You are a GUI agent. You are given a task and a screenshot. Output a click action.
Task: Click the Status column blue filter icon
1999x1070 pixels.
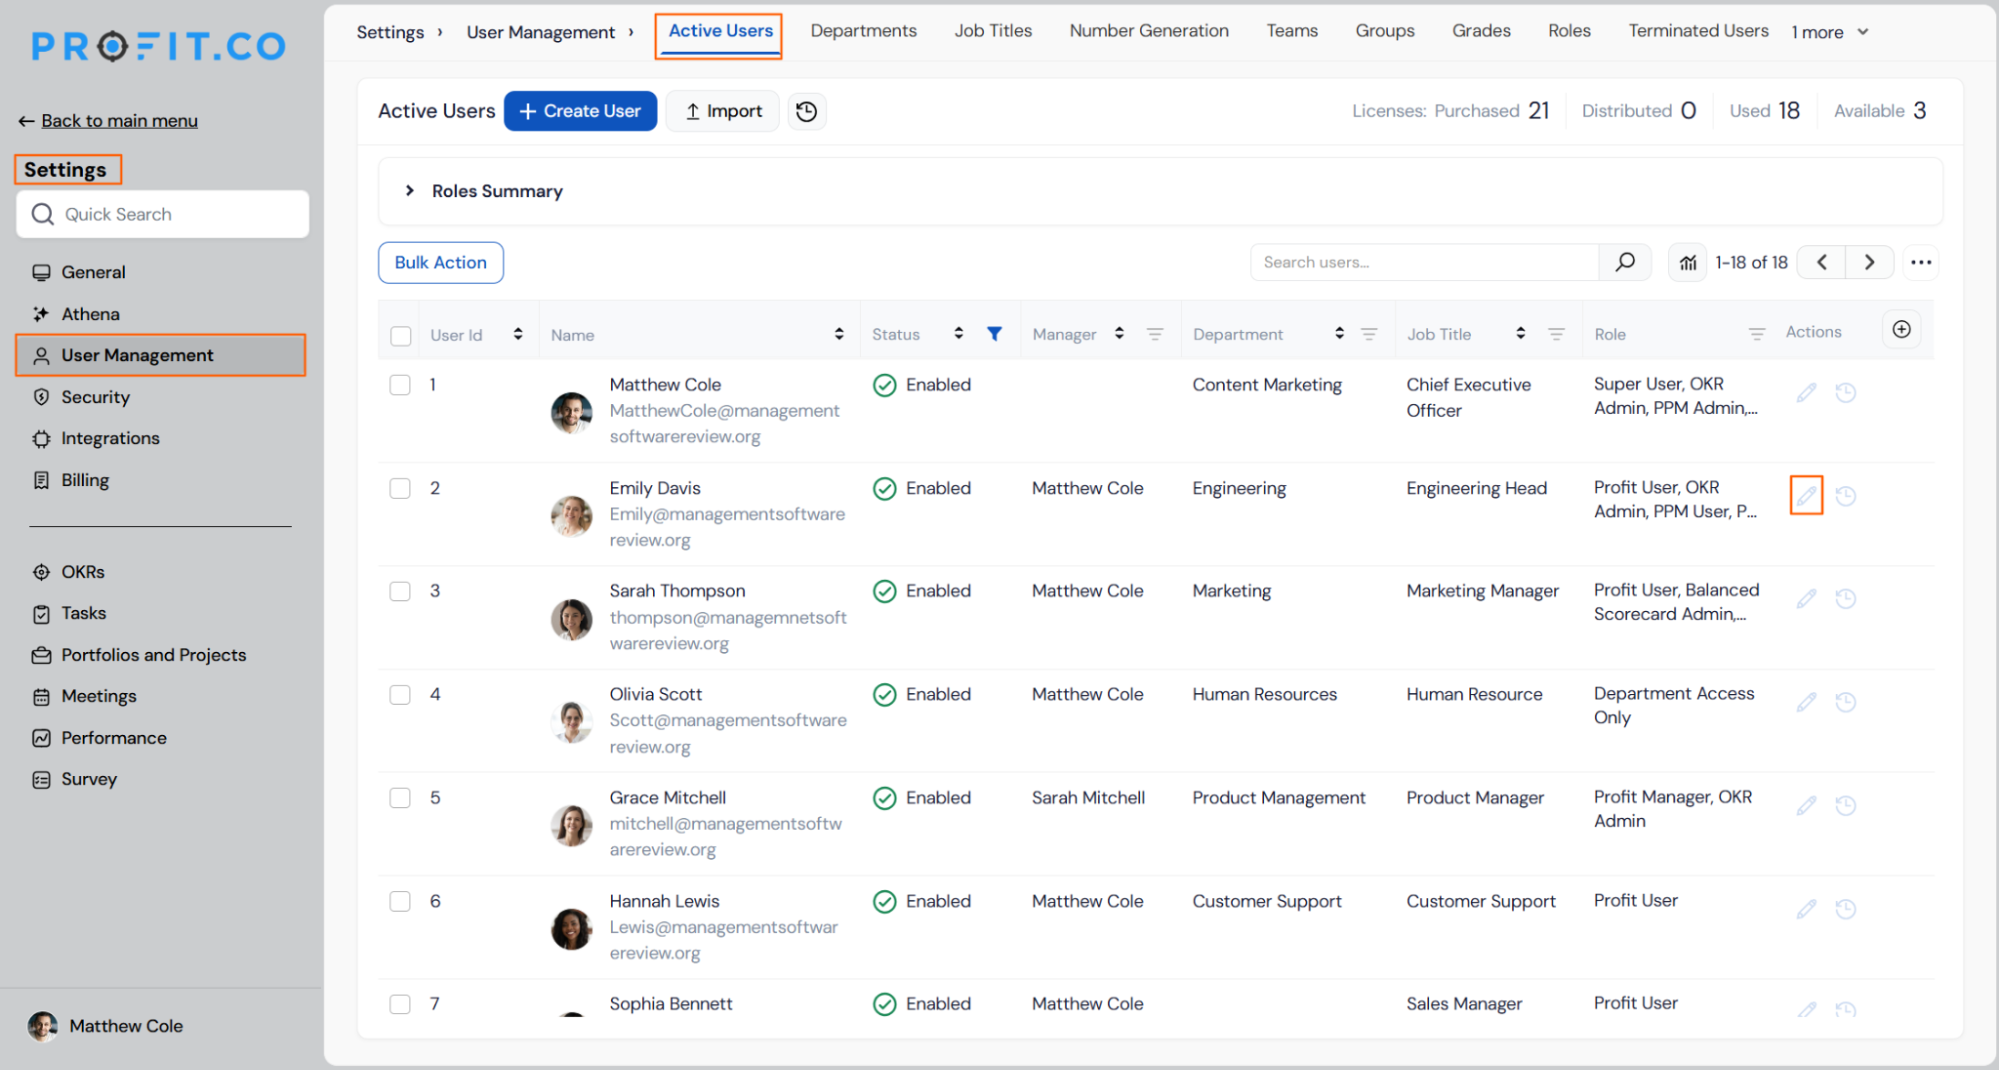click(x=994, y=334)
